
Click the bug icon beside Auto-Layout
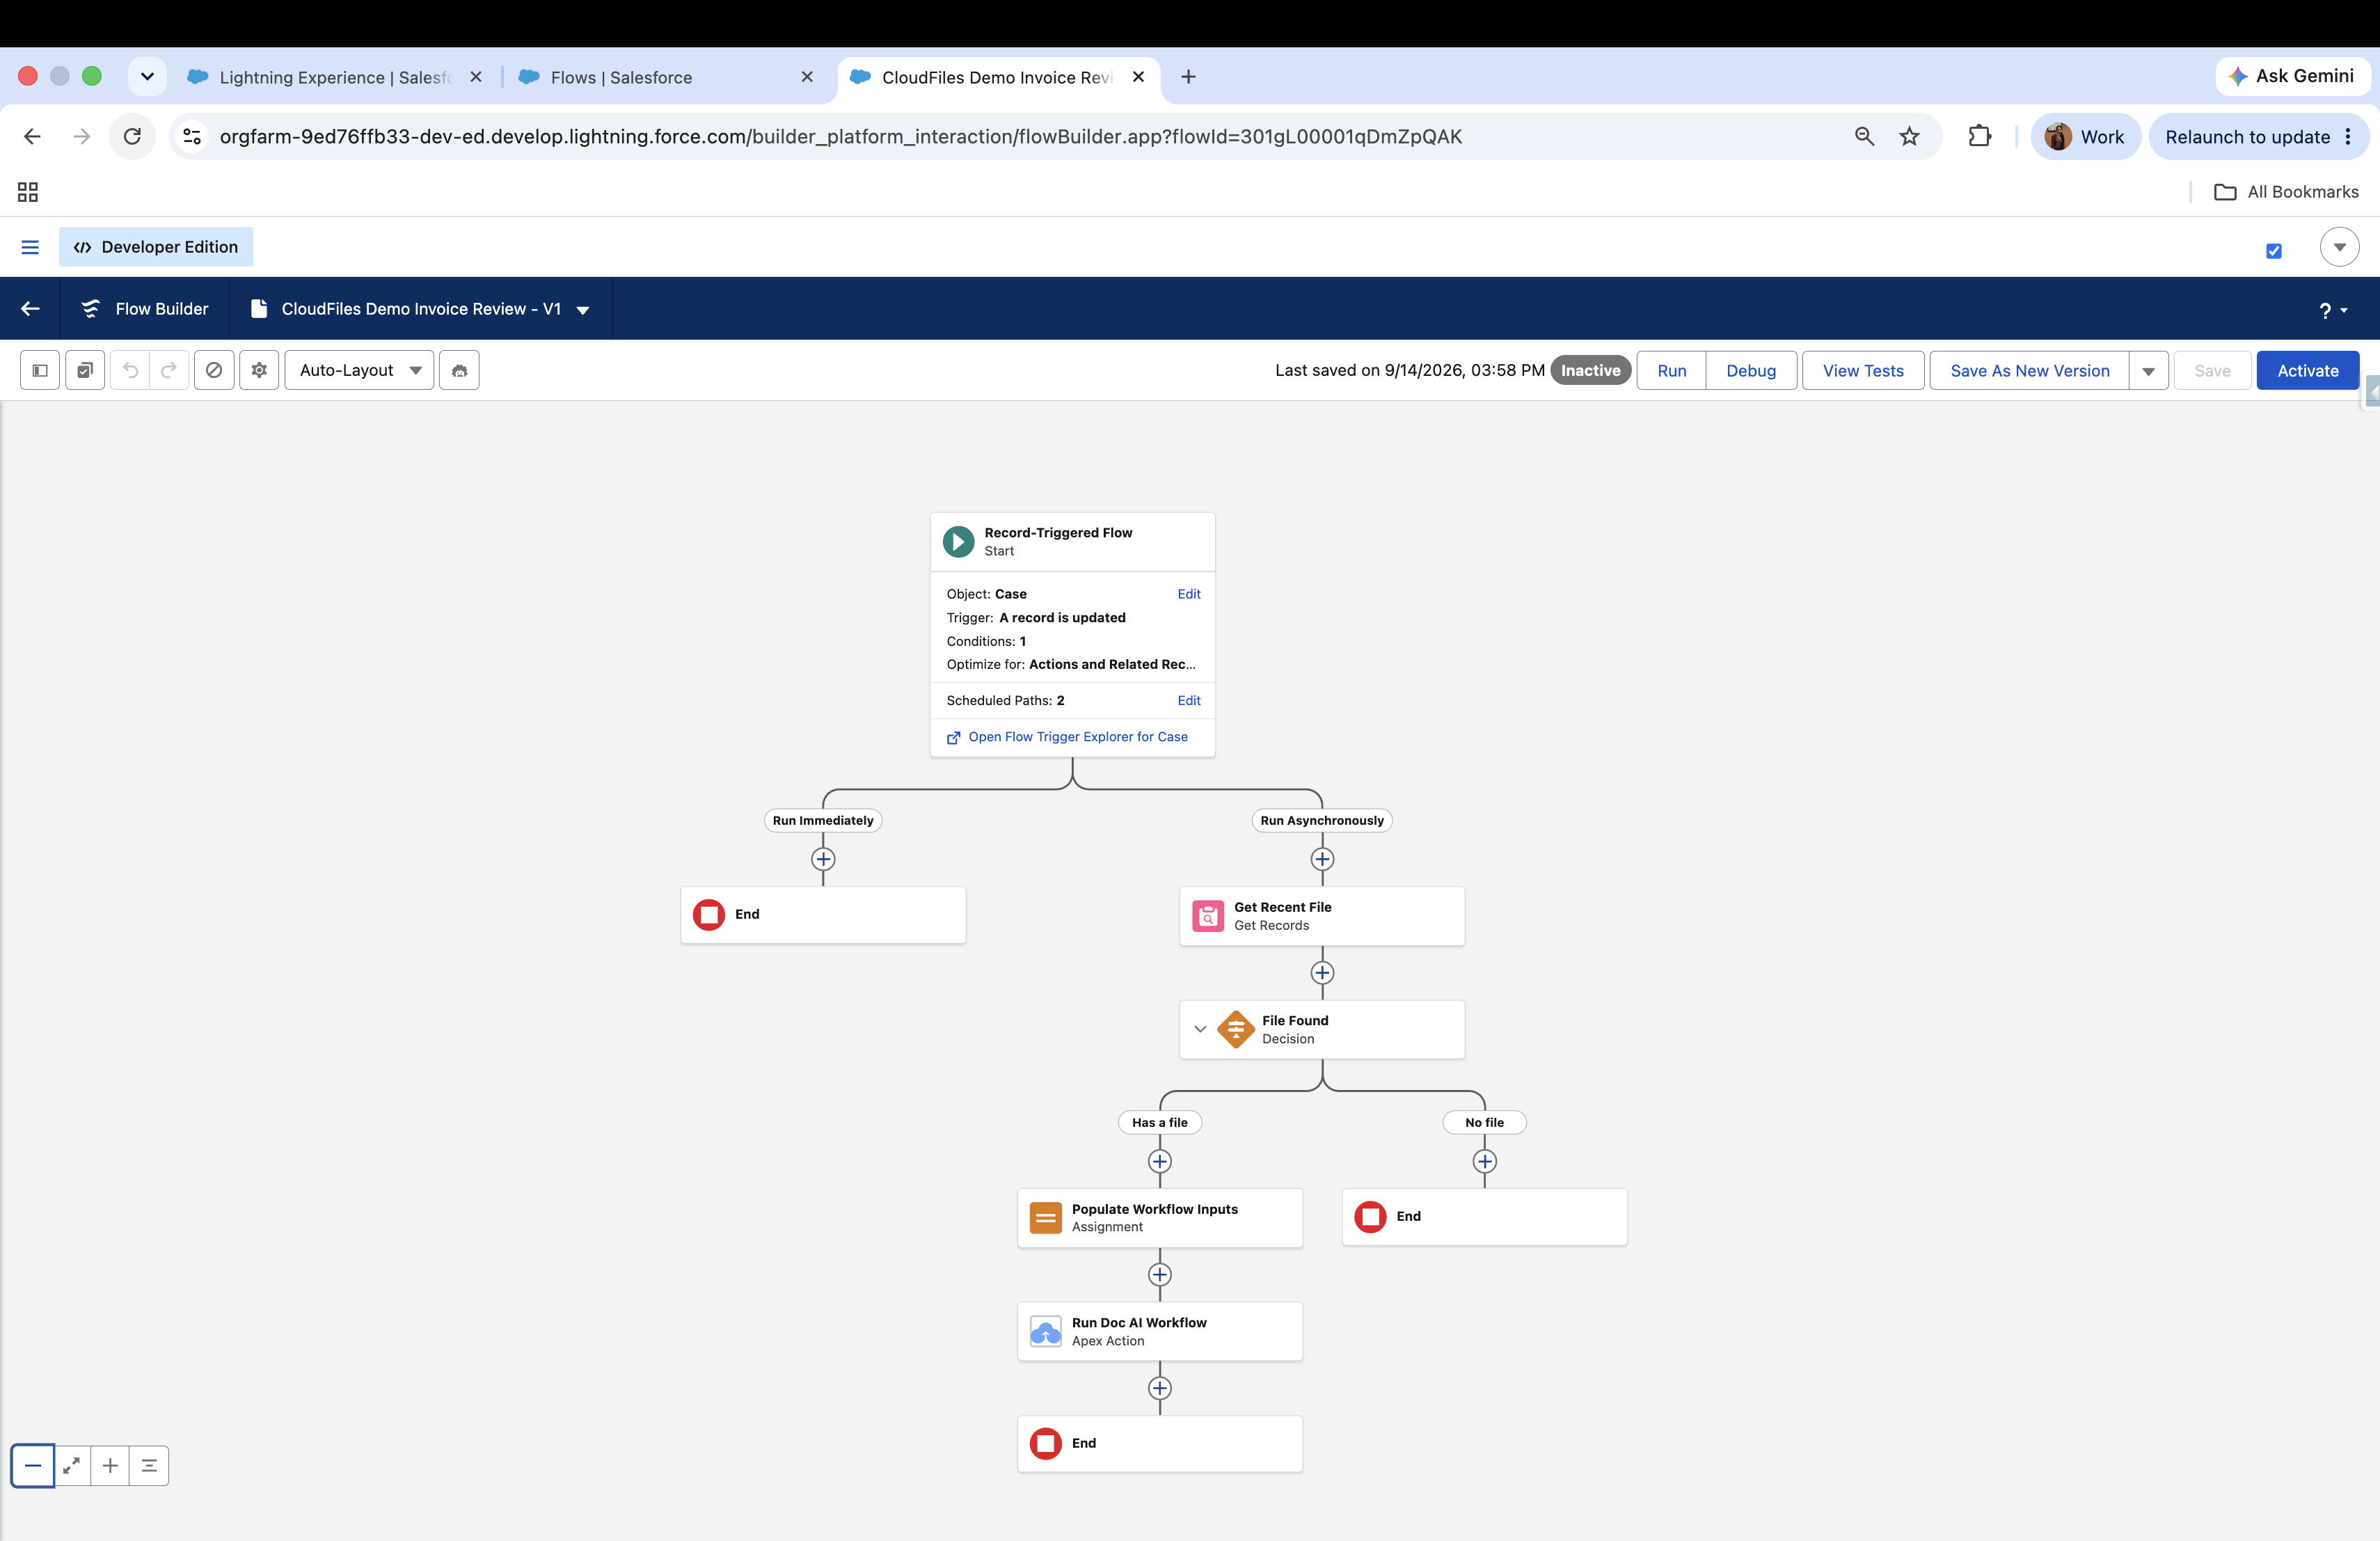[x=460, y=370]
